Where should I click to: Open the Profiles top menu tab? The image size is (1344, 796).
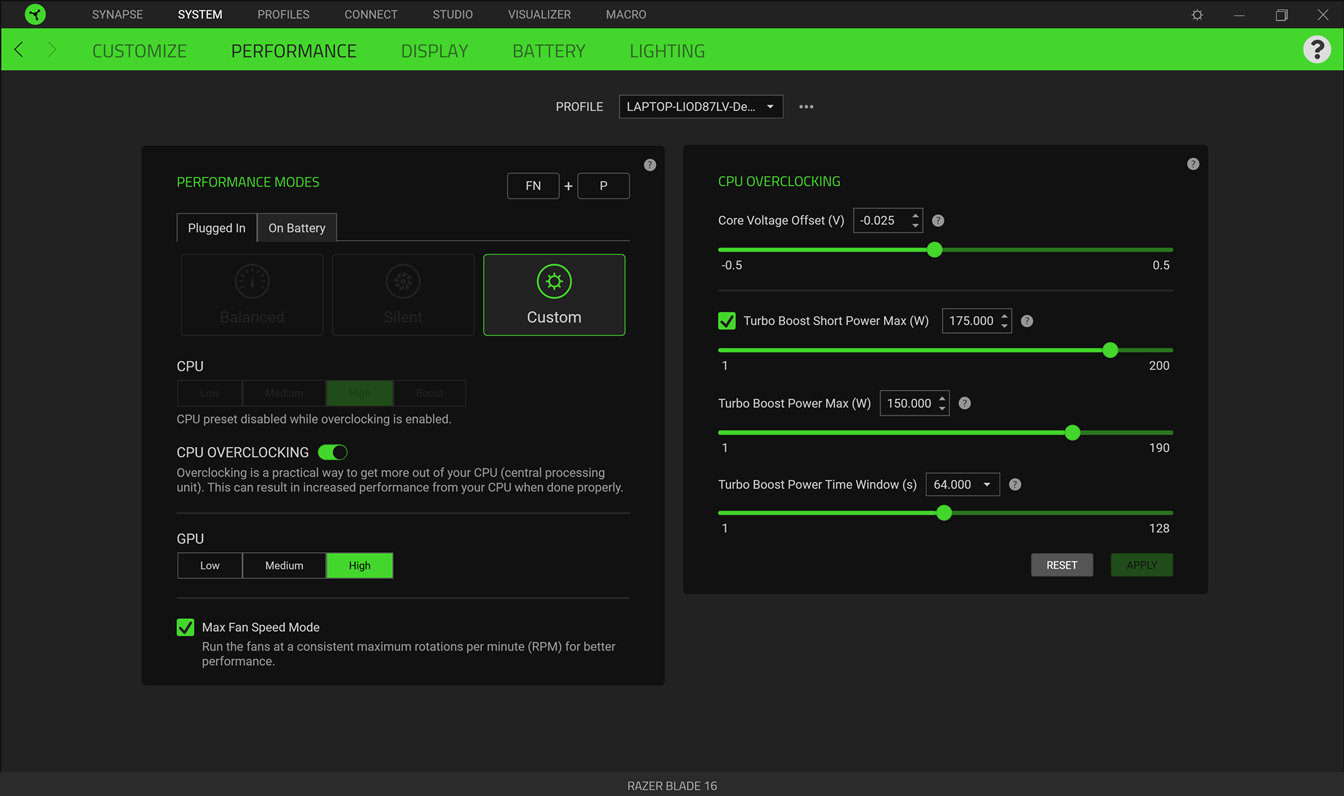click(283, 14)
